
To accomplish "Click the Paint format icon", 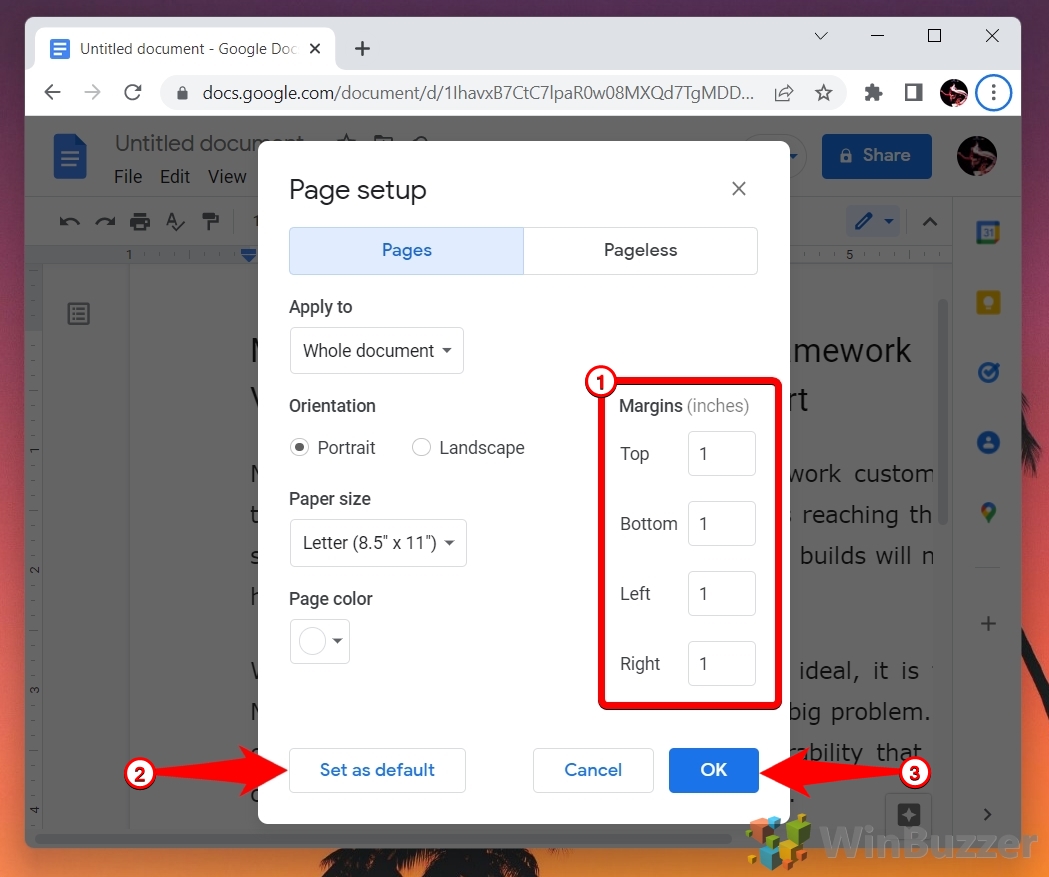I will click(x=211, y=221).
